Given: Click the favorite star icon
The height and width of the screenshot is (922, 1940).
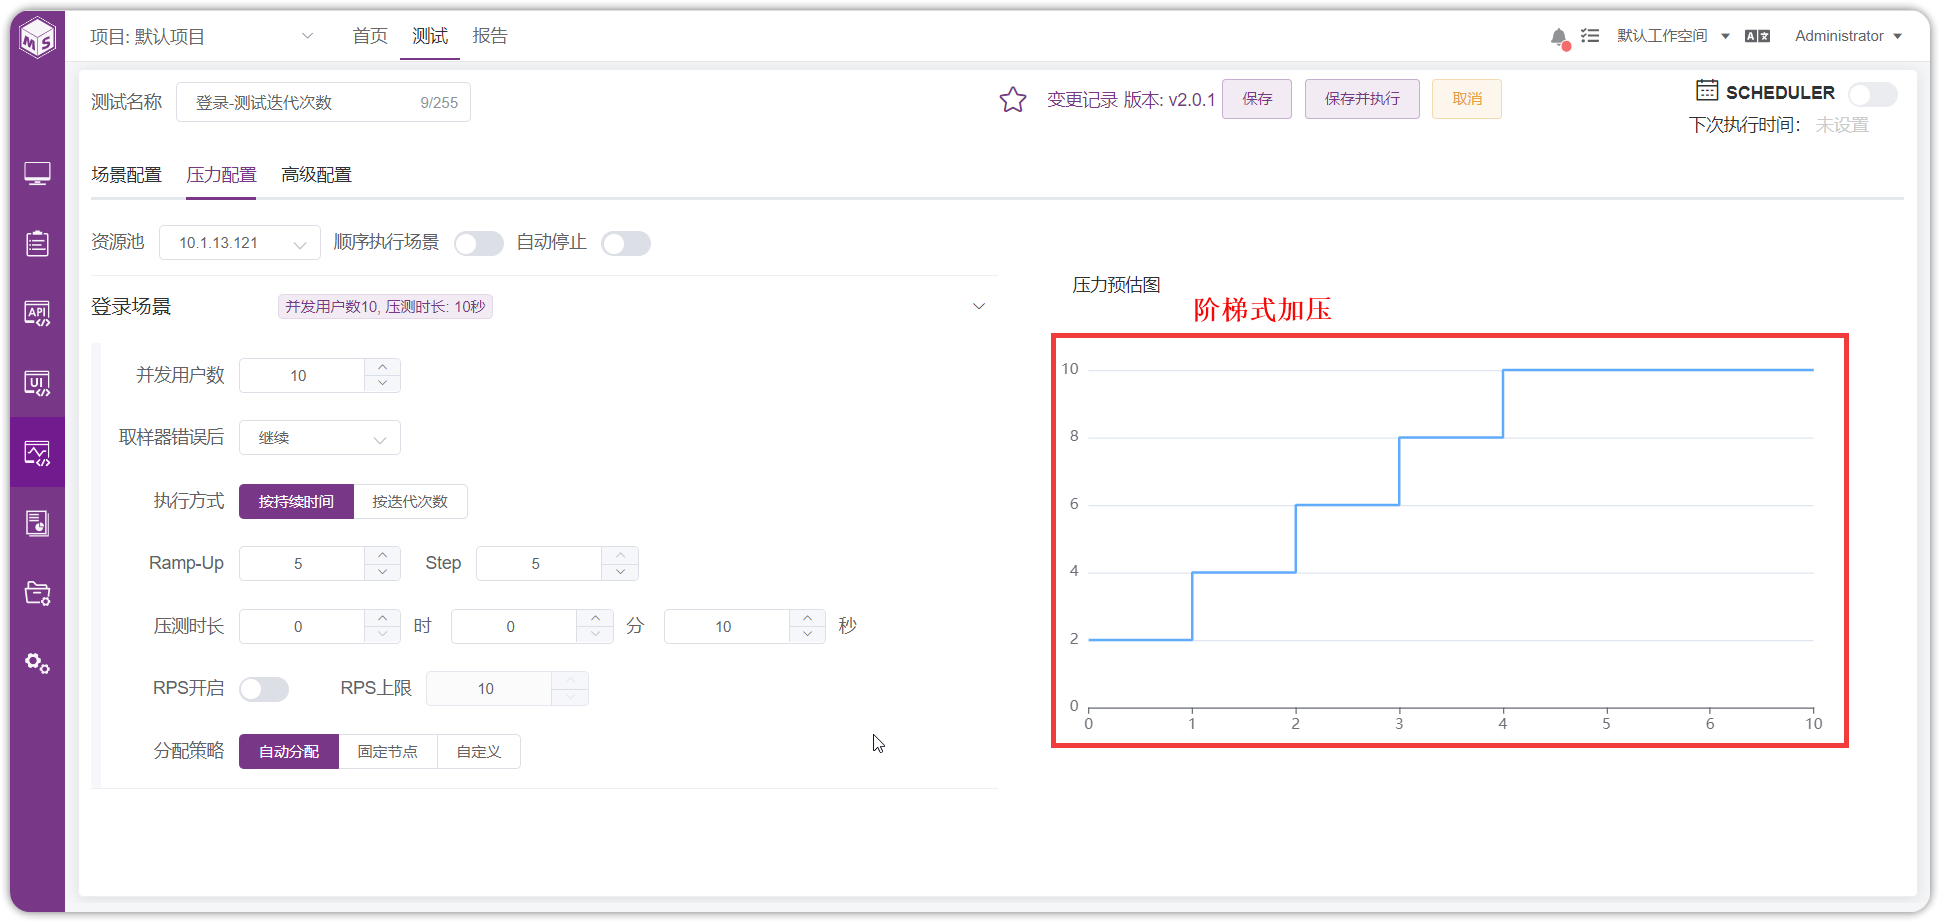Looking at the screenshot, I should pos(1013,100).
